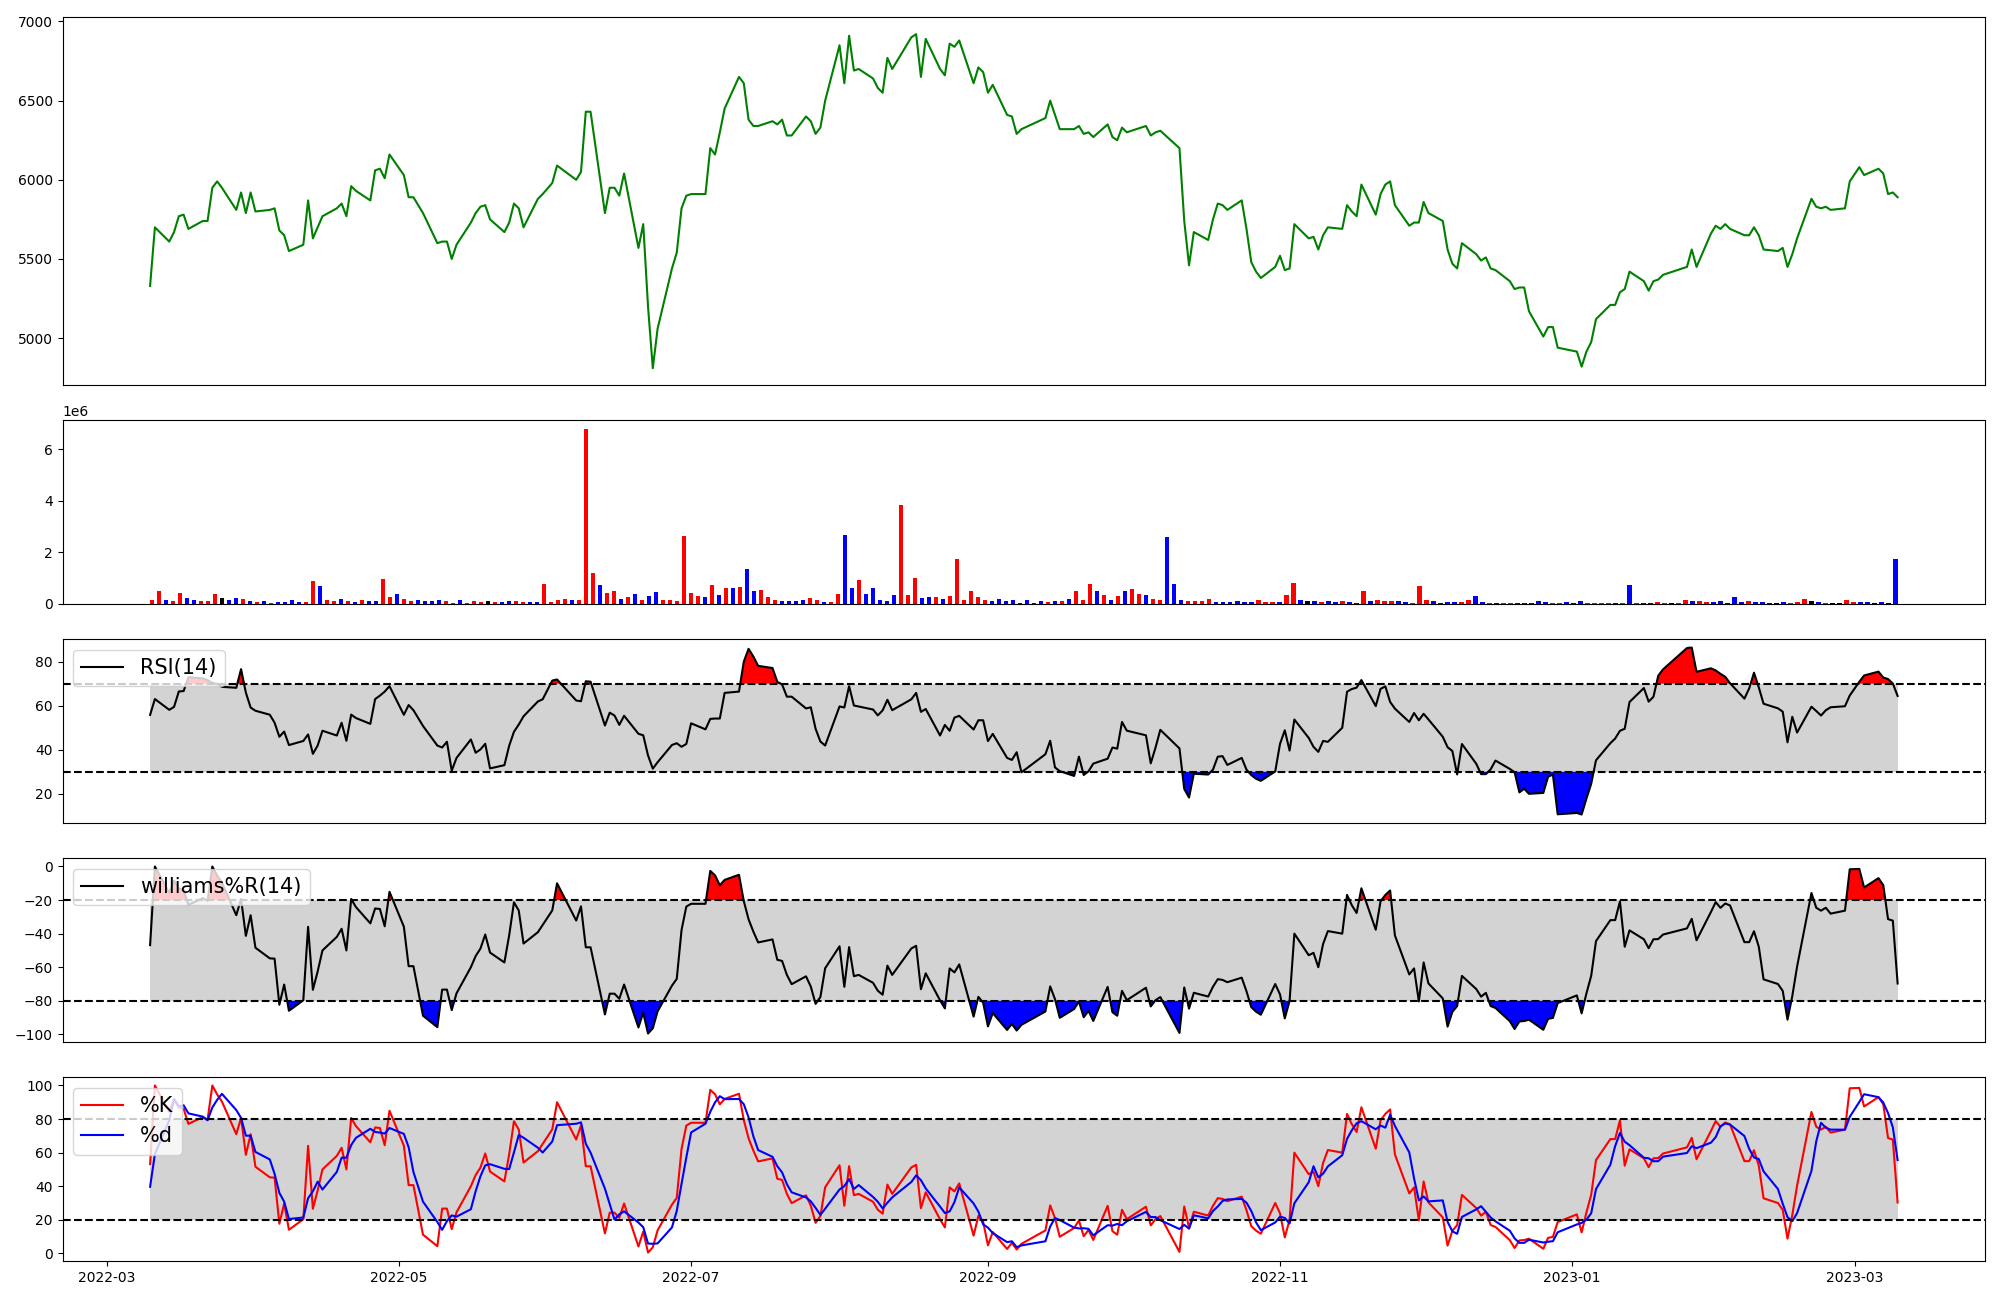Click the williams%R(14) legend label
This screenshot has width=2000, height=1300.
220,886
